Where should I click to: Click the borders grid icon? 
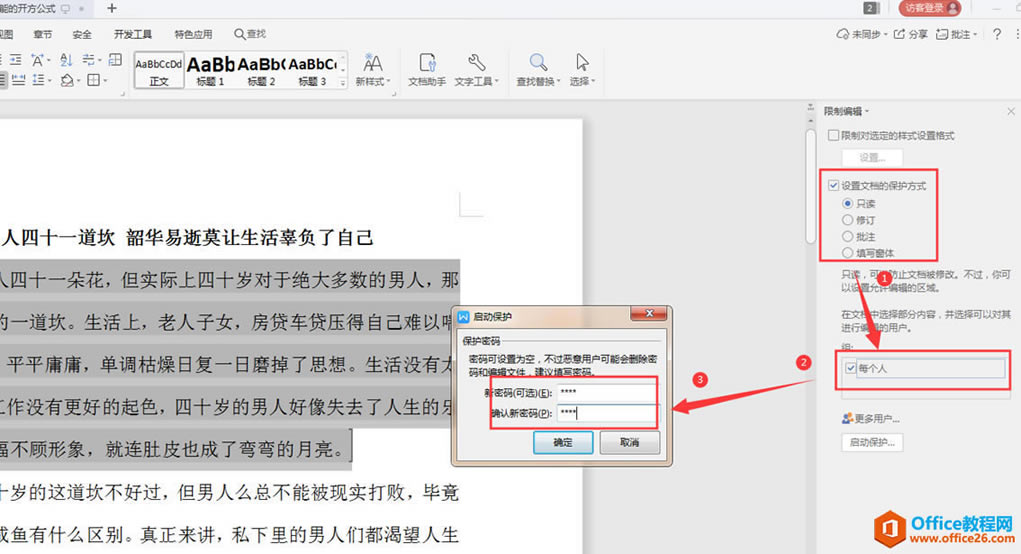point(93,80)
